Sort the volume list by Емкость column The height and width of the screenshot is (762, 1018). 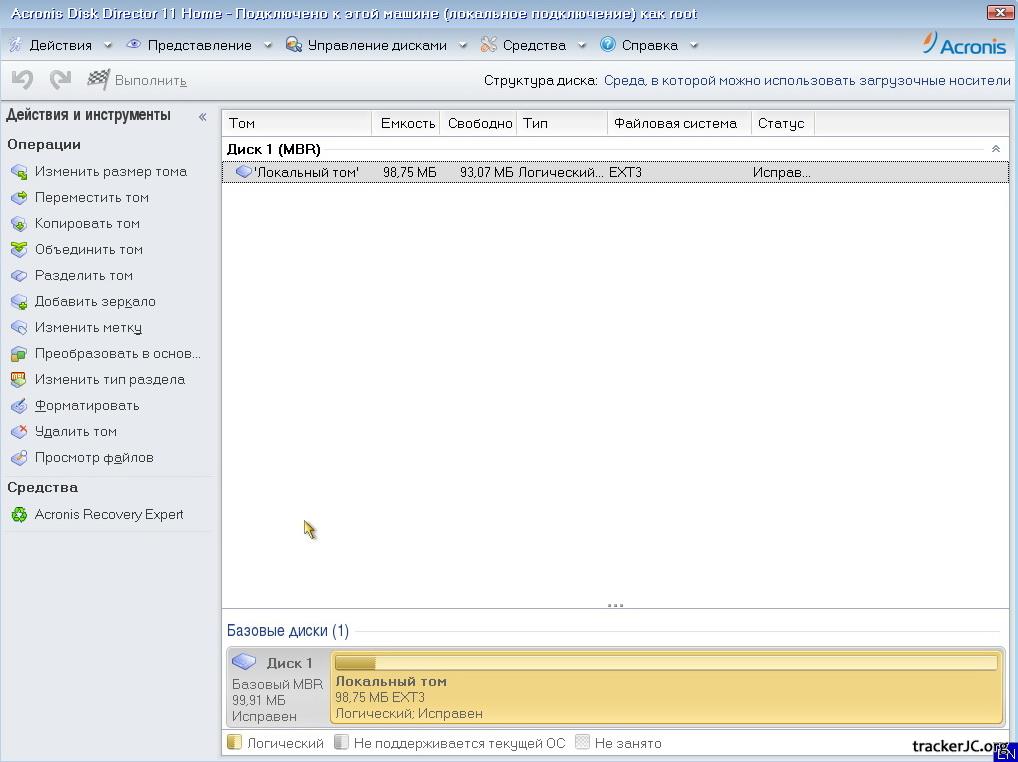(406, 124)
